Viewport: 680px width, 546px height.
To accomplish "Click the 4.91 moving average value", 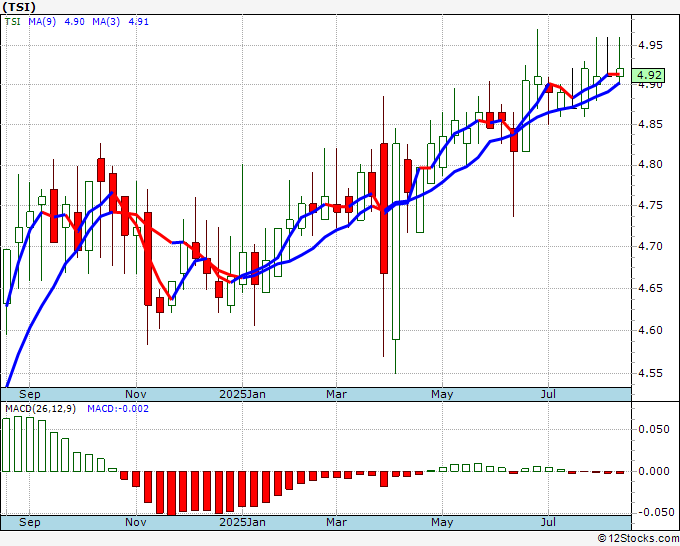I will click(x=138, y=21).
